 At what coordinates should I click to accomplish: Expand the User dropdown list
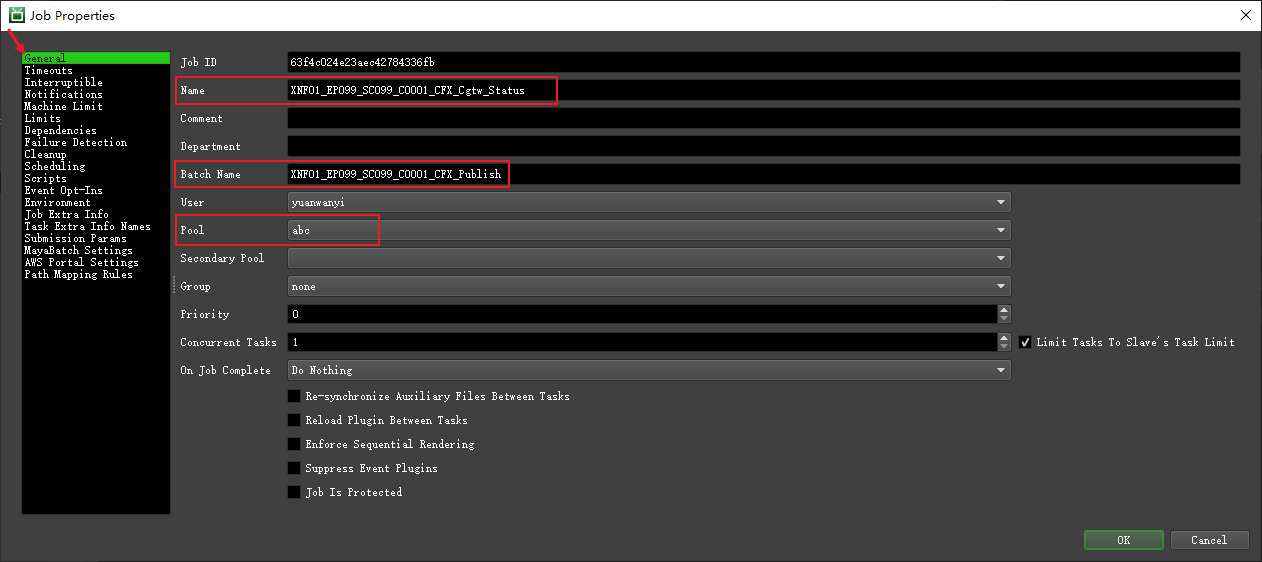[x=1001, y=202]
